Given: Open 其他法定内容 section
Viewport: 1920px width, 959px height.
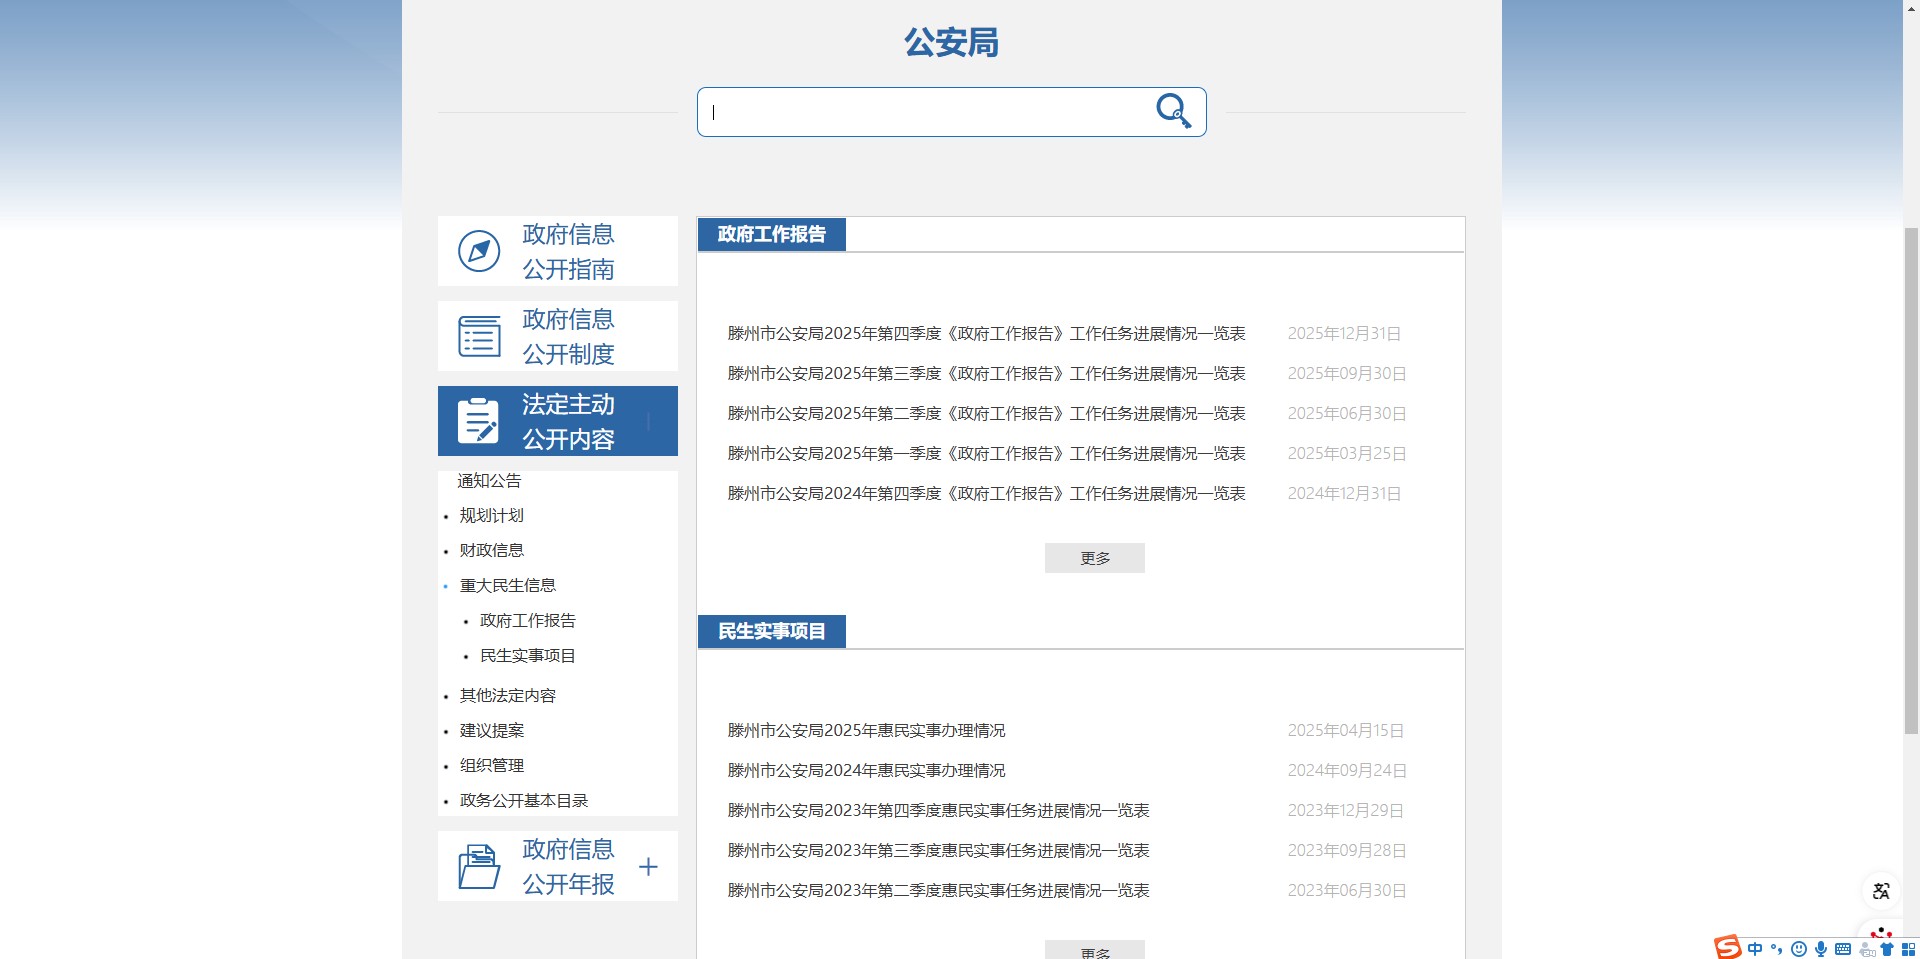Looking at the screenshot, I should pyautogui.click(x=508, y=695).
